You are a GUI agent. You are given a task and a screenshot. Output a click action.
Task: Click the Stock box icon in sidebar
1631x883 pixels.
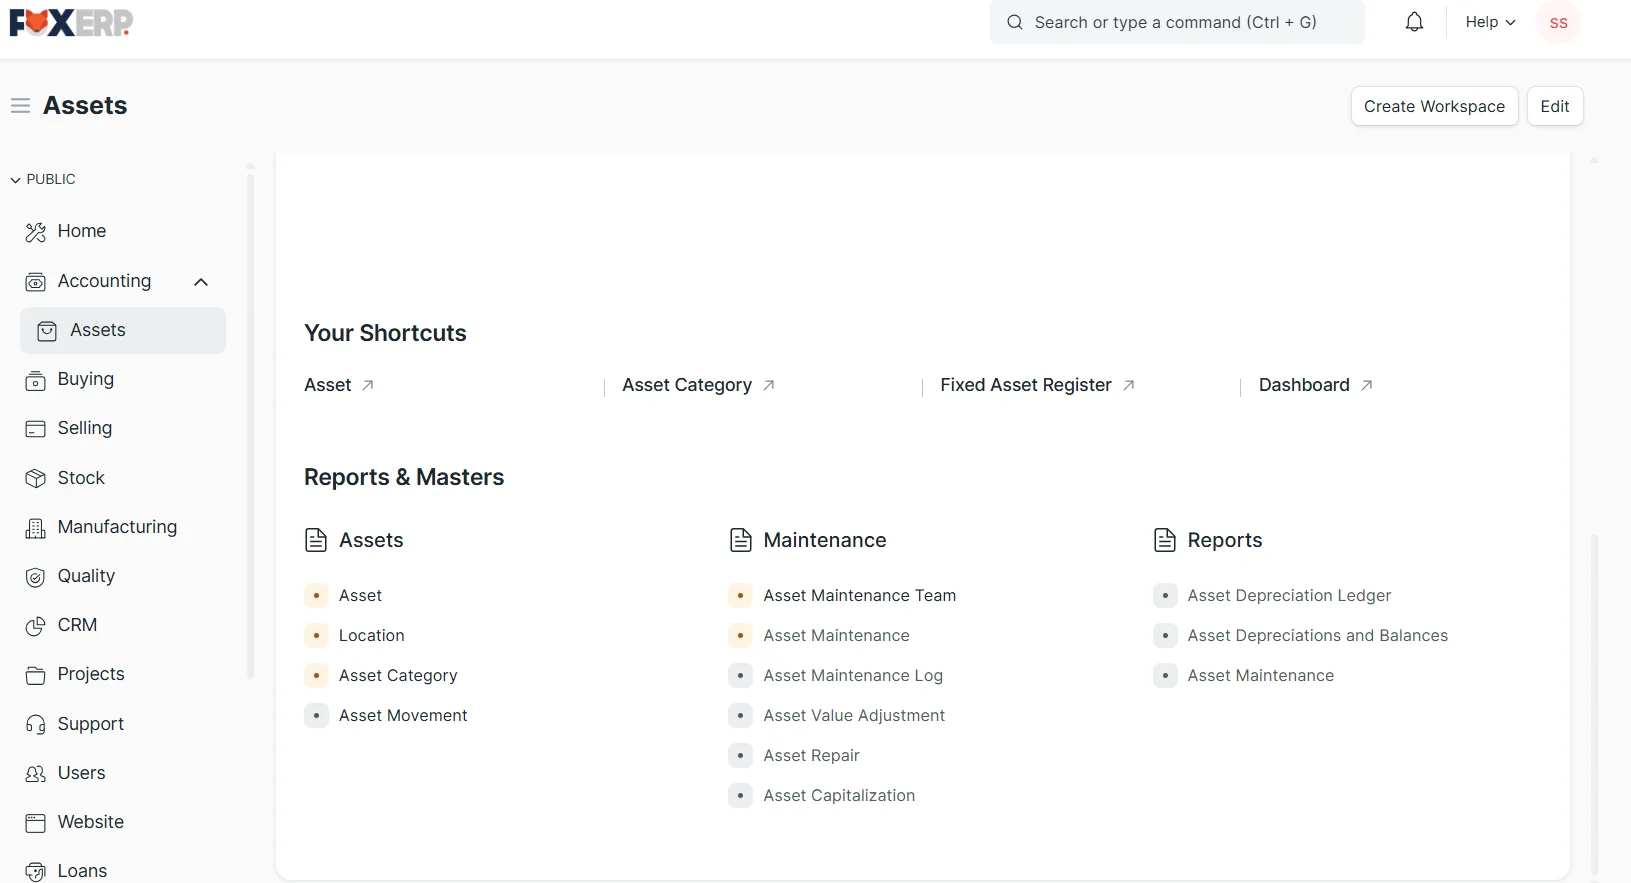[36, 478]
